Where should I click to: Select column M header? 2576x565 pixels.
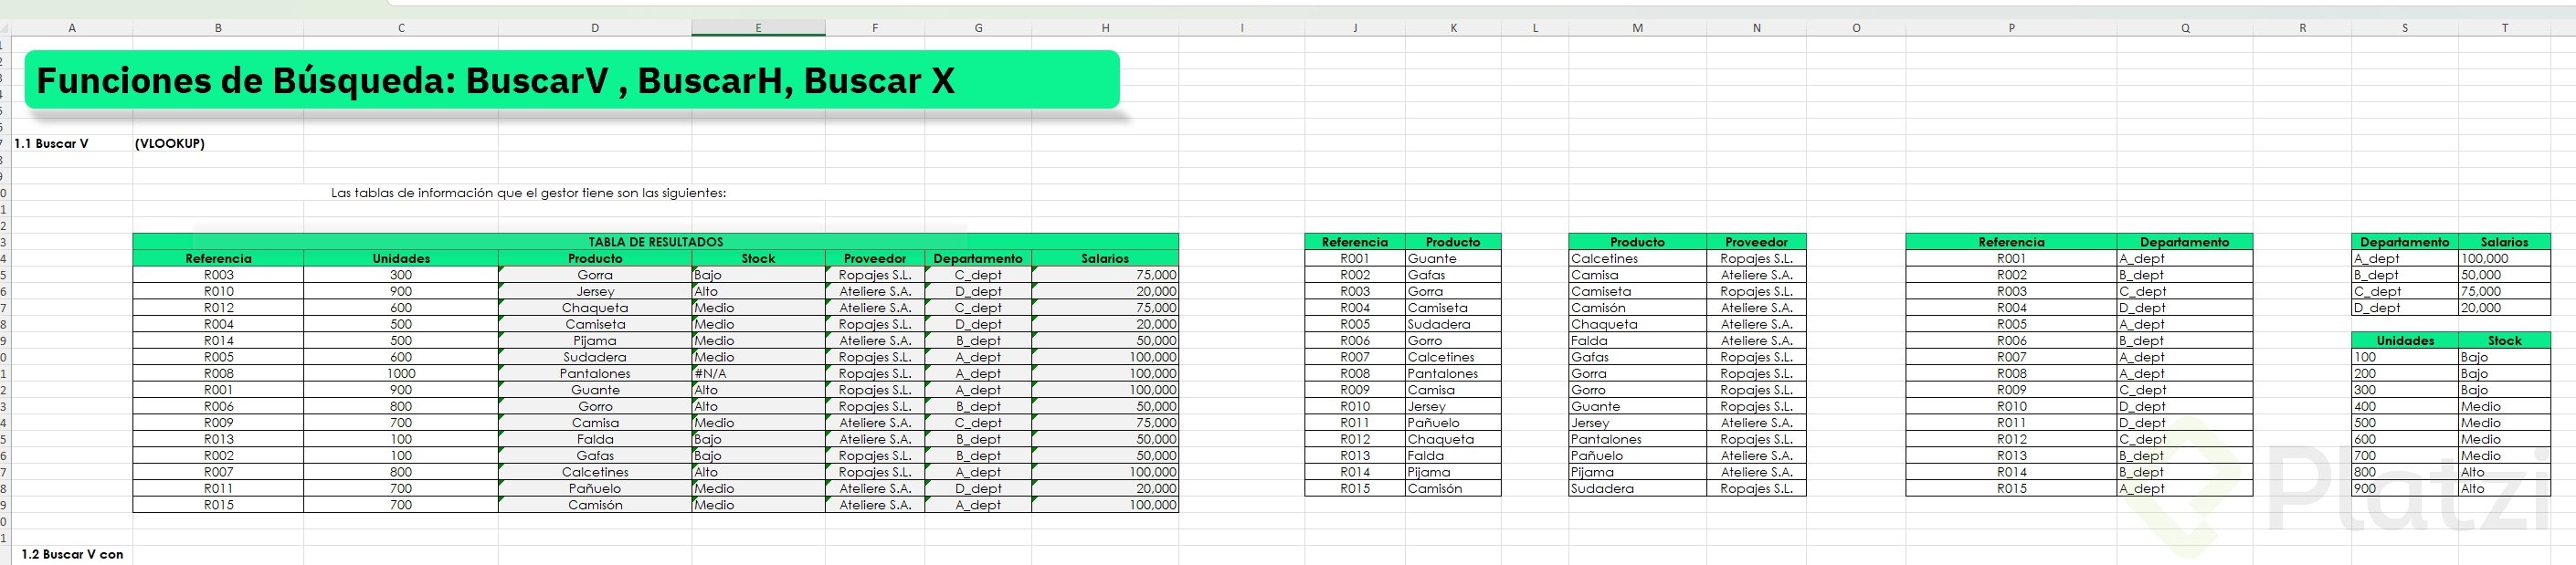[1637, 28]
